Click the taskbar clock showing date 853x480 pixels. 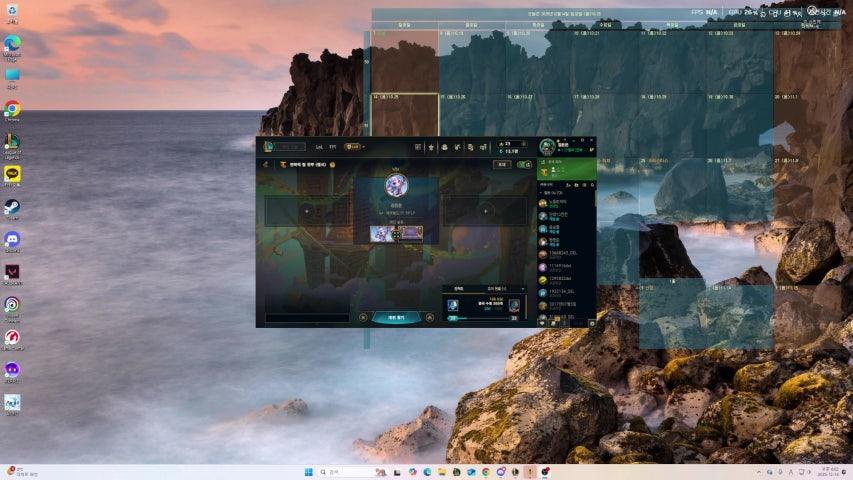point(829,472)
